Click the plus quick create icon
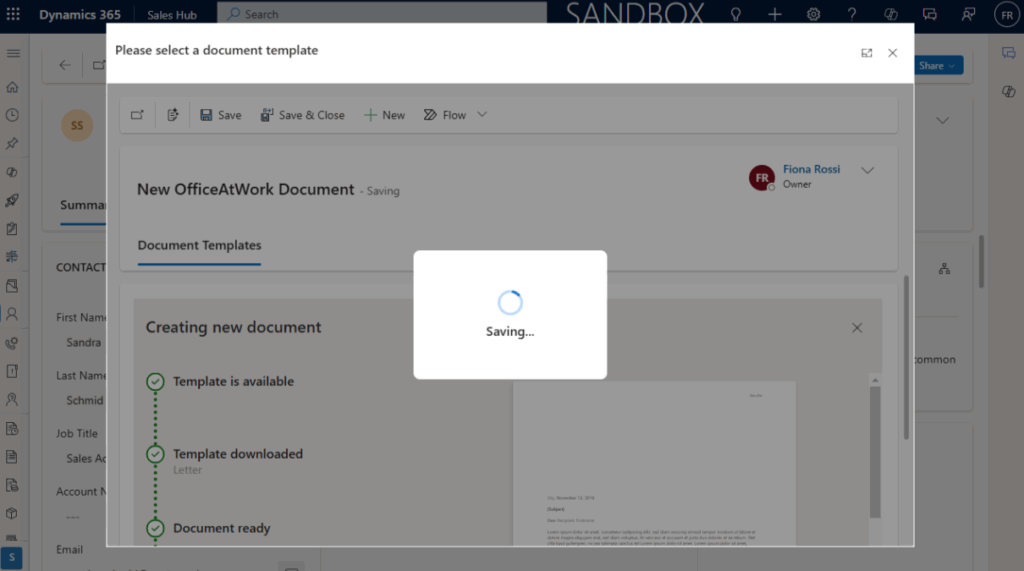The image size is (1024, 571). pyautogui.click(x=775, y=14)
